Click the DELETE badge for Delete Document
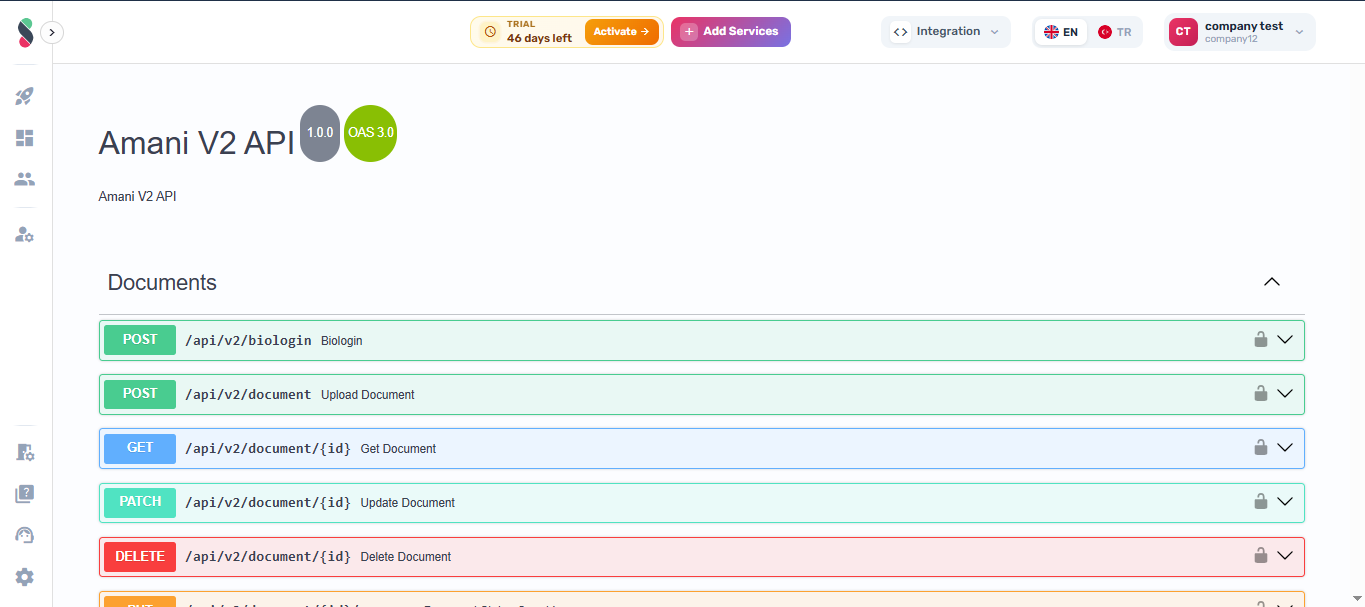This screenshot has width=1365, height=607. tap(140, 557)
